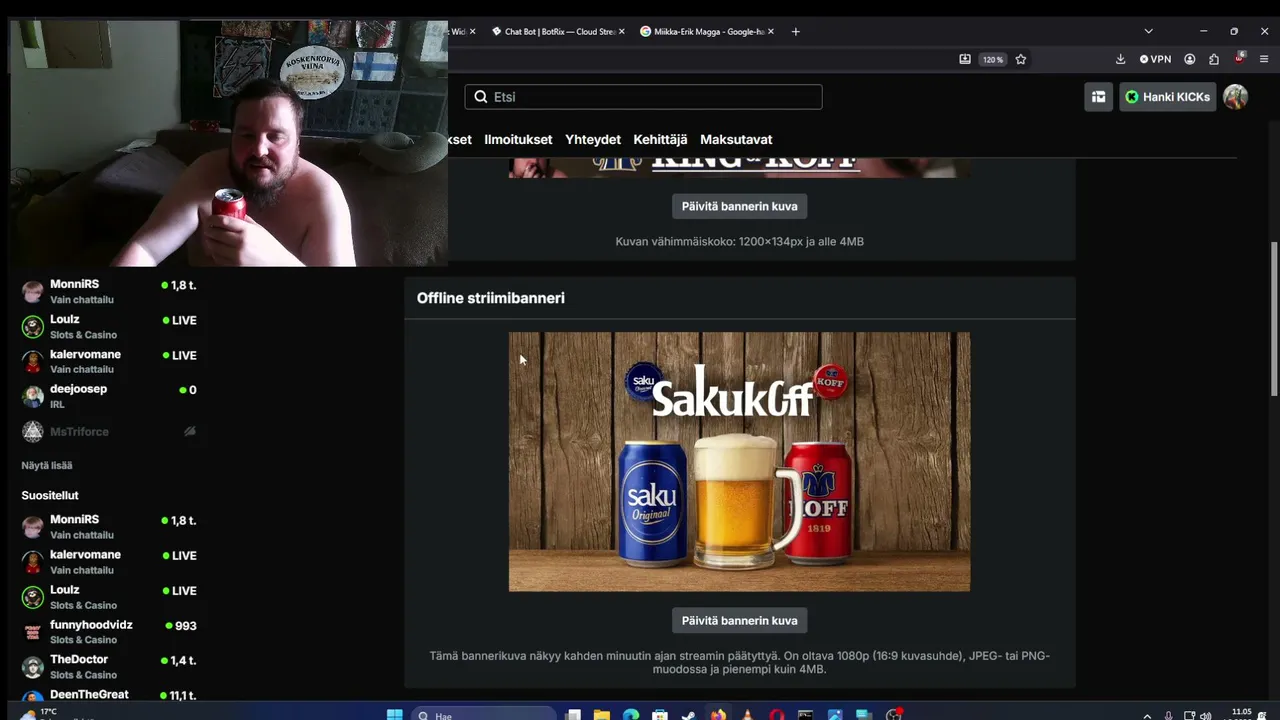Switch to the Miikka-Erik Magga Google tab

[x=709, y=32]
